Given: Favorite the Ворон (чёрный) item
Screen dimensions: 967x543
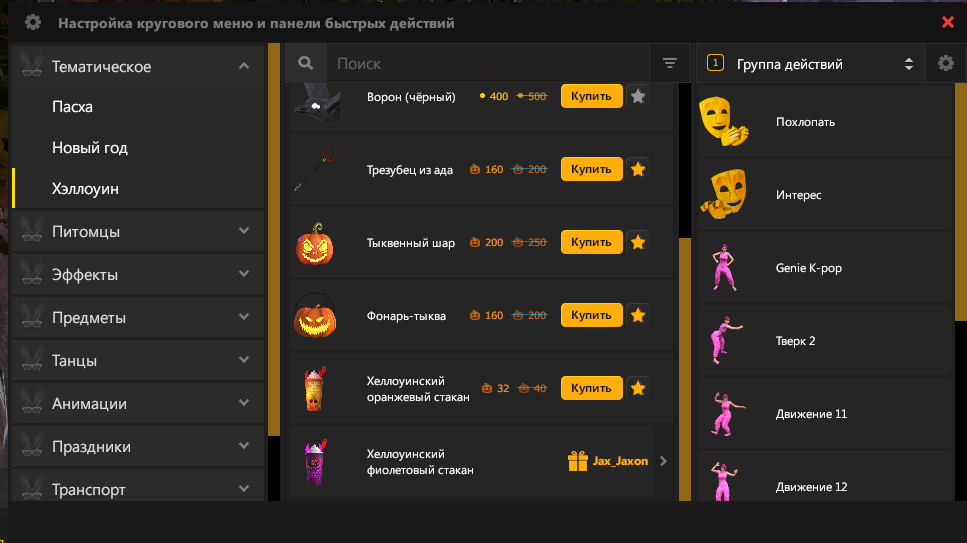Looking at the screenshot, I should click(638, 96).
